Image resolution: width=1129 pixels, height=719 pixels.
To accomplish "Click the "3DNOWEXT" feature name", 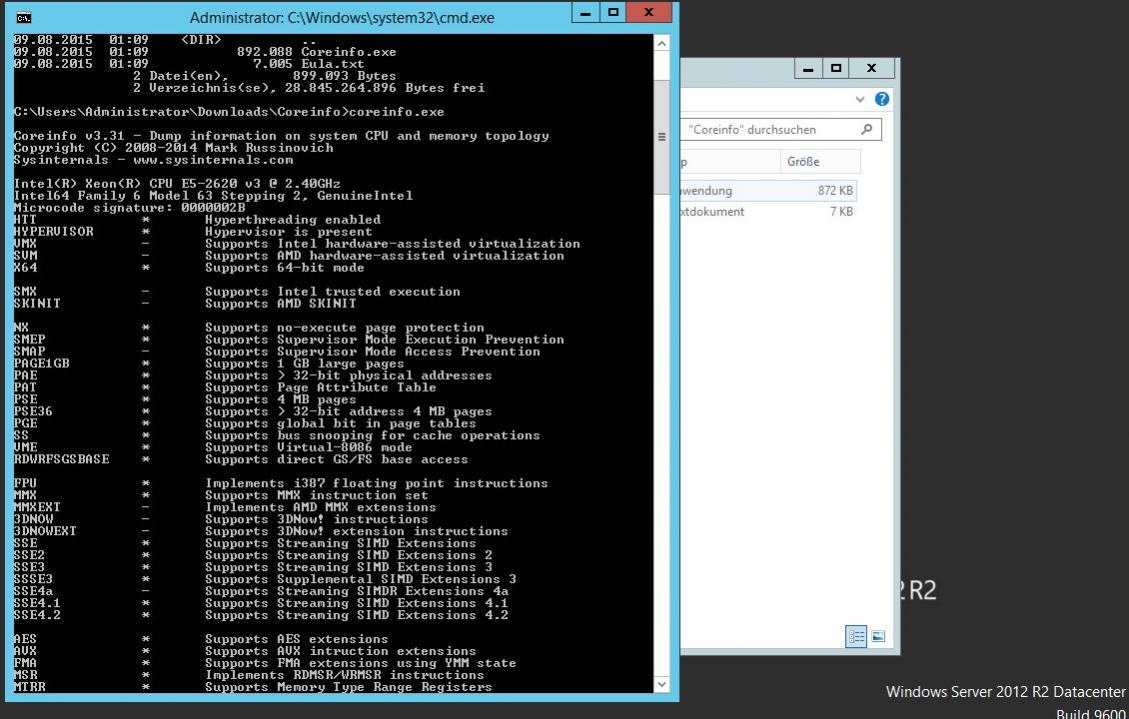I will coord(45,531).
